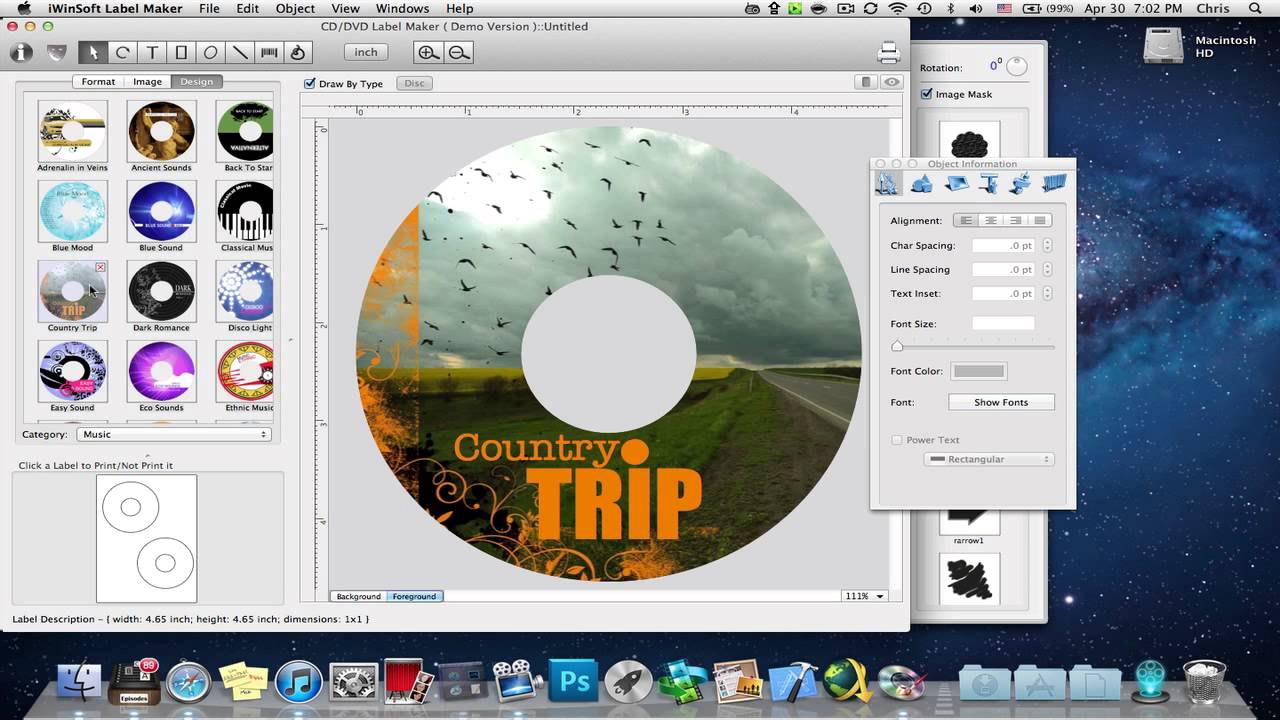Open the Category dropdown set to Music
Viewport: 1280px width, 720px height.
(x=173, y=434)
